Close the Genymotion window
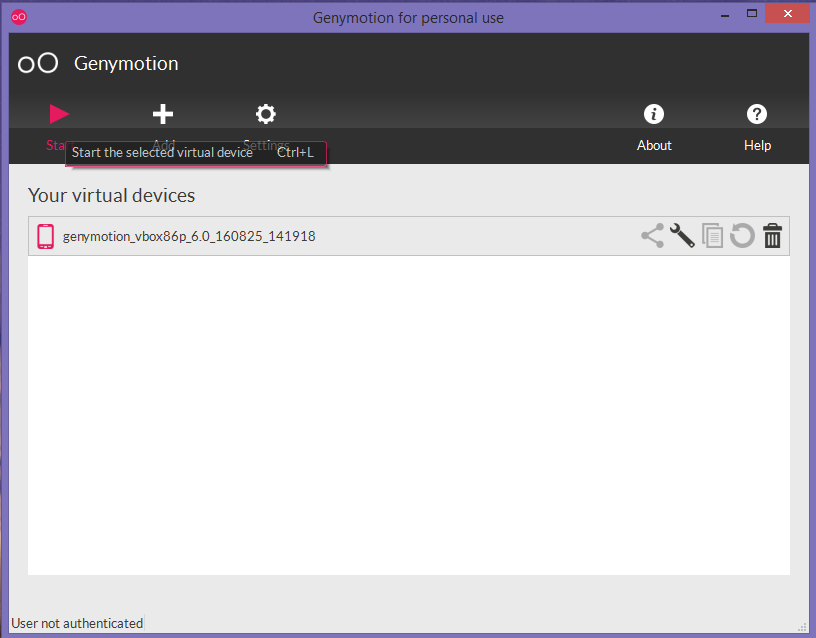Image resolution: width=816 pixels, height=638 pixels. pos(787,14)
